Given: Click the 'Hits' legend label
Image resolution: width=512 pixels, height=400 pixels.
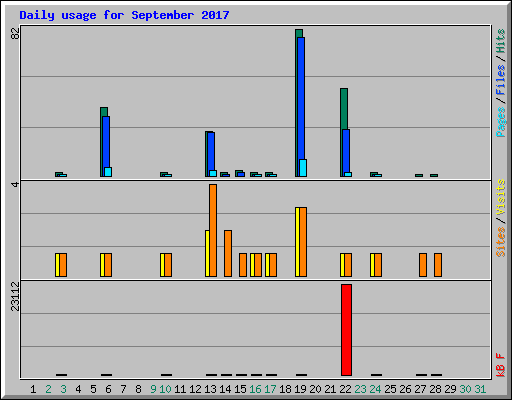Looking at the screenshot, I should coord(500,41).
